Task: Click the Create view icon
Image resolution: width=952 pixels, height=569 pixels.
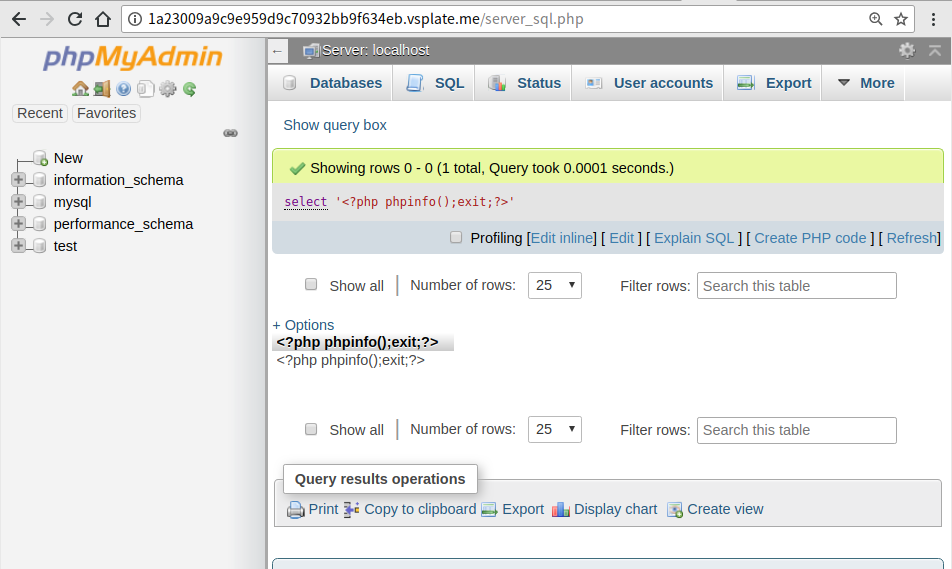Action: pyautogui.click(x=675, y=509)
